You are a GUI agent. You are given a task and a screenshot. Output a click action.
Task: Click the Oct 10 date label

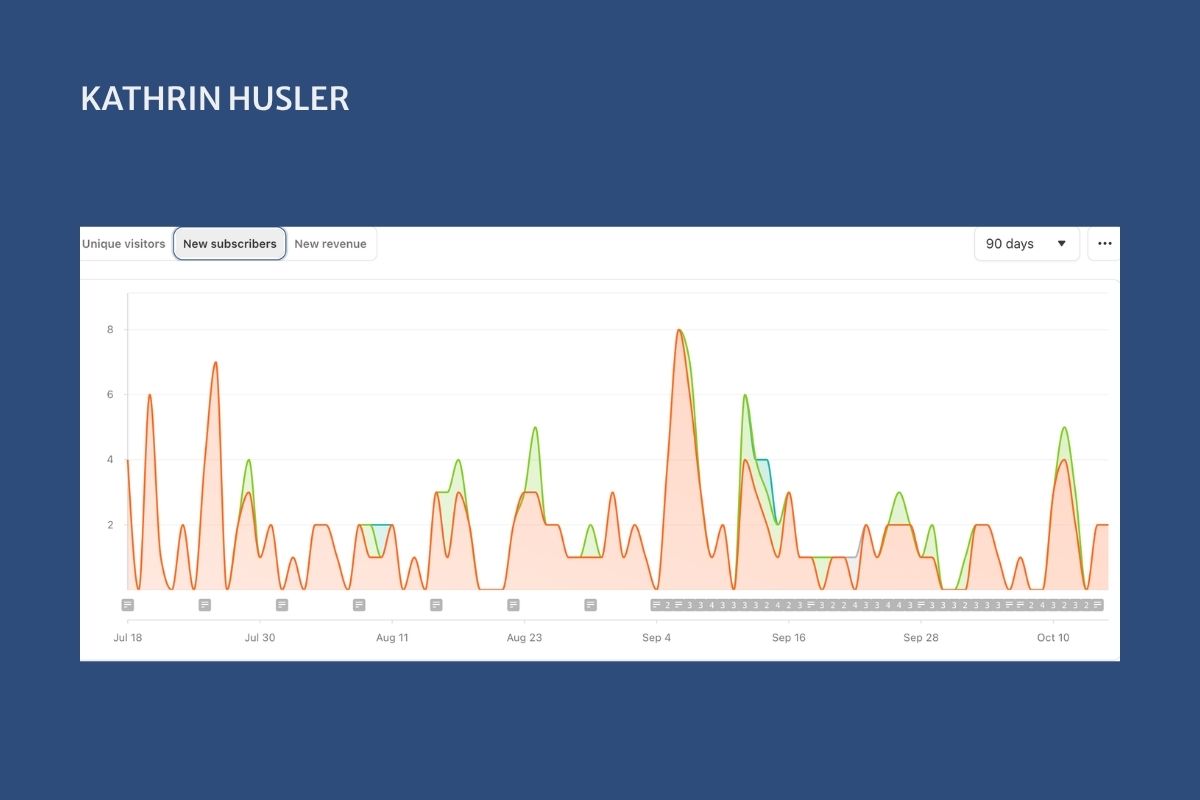click(x=1053, y=638)
